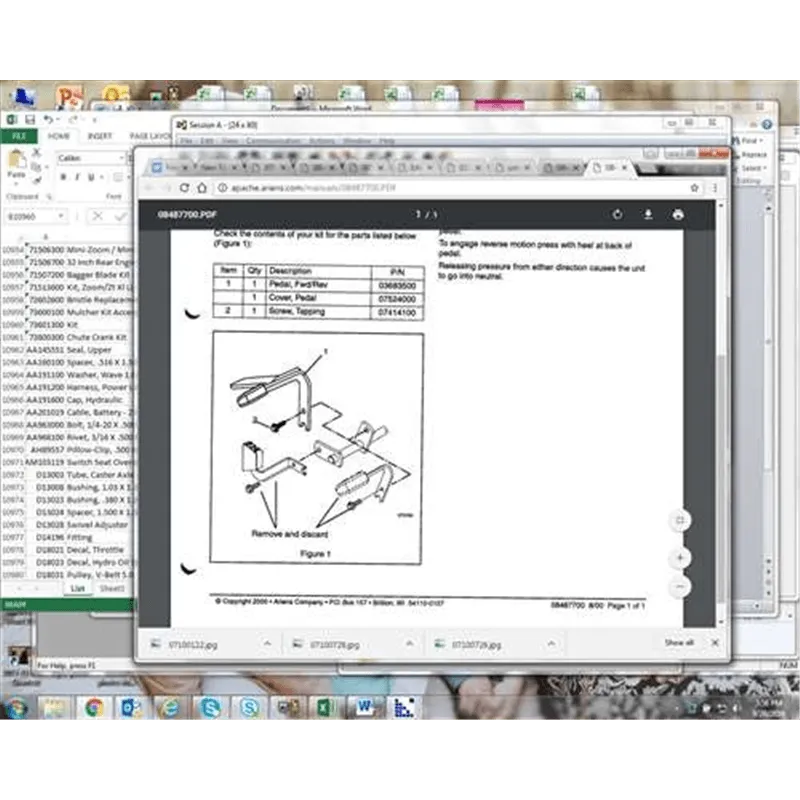Download the PDF file
Screen dimensions: 800x800
tap(648, 214)
